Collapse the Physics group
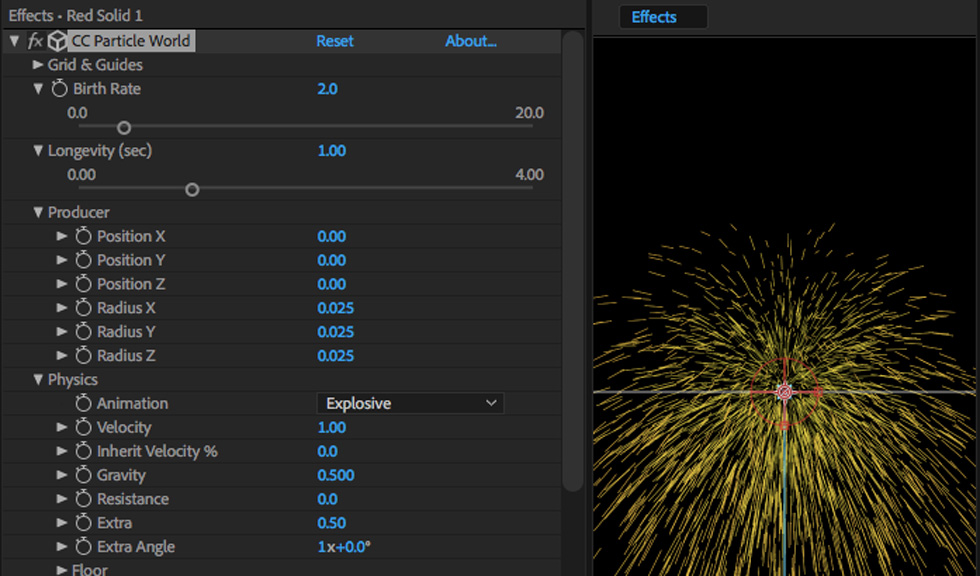 pyautogui.click(x=38, y=380)
